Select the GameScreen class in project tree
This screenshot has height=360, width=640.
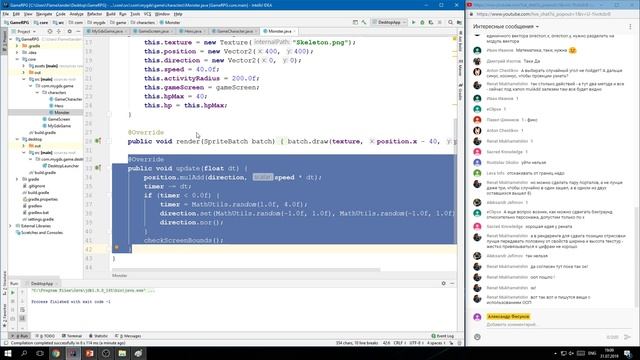coord(59,119)
